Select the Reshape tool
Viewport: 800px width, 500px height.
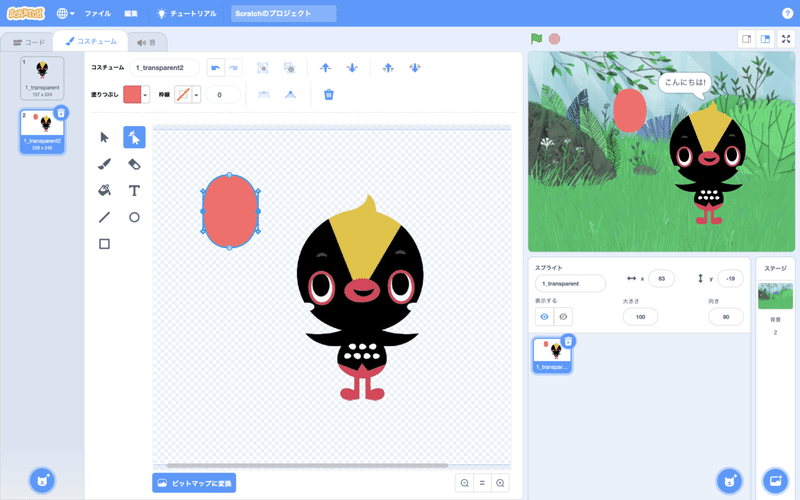(134, 137)
